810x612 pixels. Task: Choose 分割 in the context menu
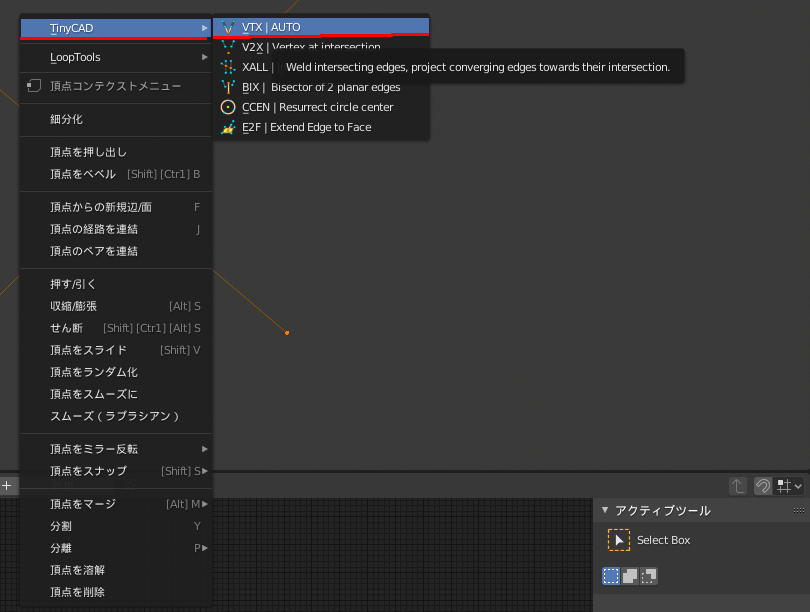pos(116,526)
